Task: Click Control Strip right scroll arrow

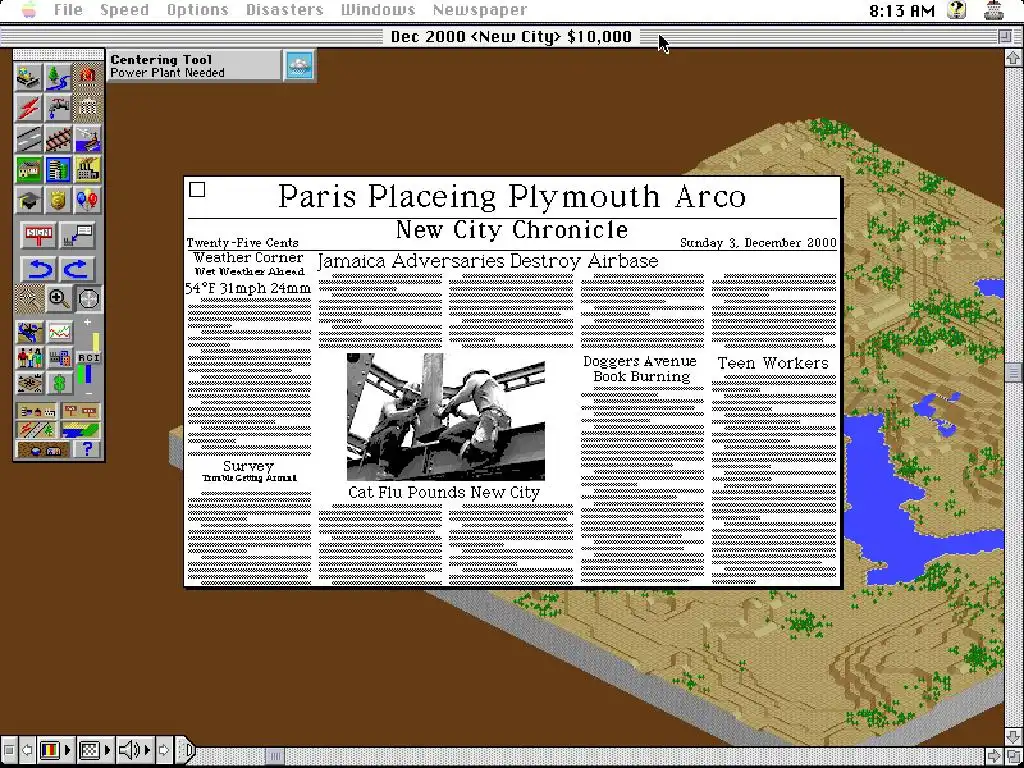Action: (x=164, y=750)
